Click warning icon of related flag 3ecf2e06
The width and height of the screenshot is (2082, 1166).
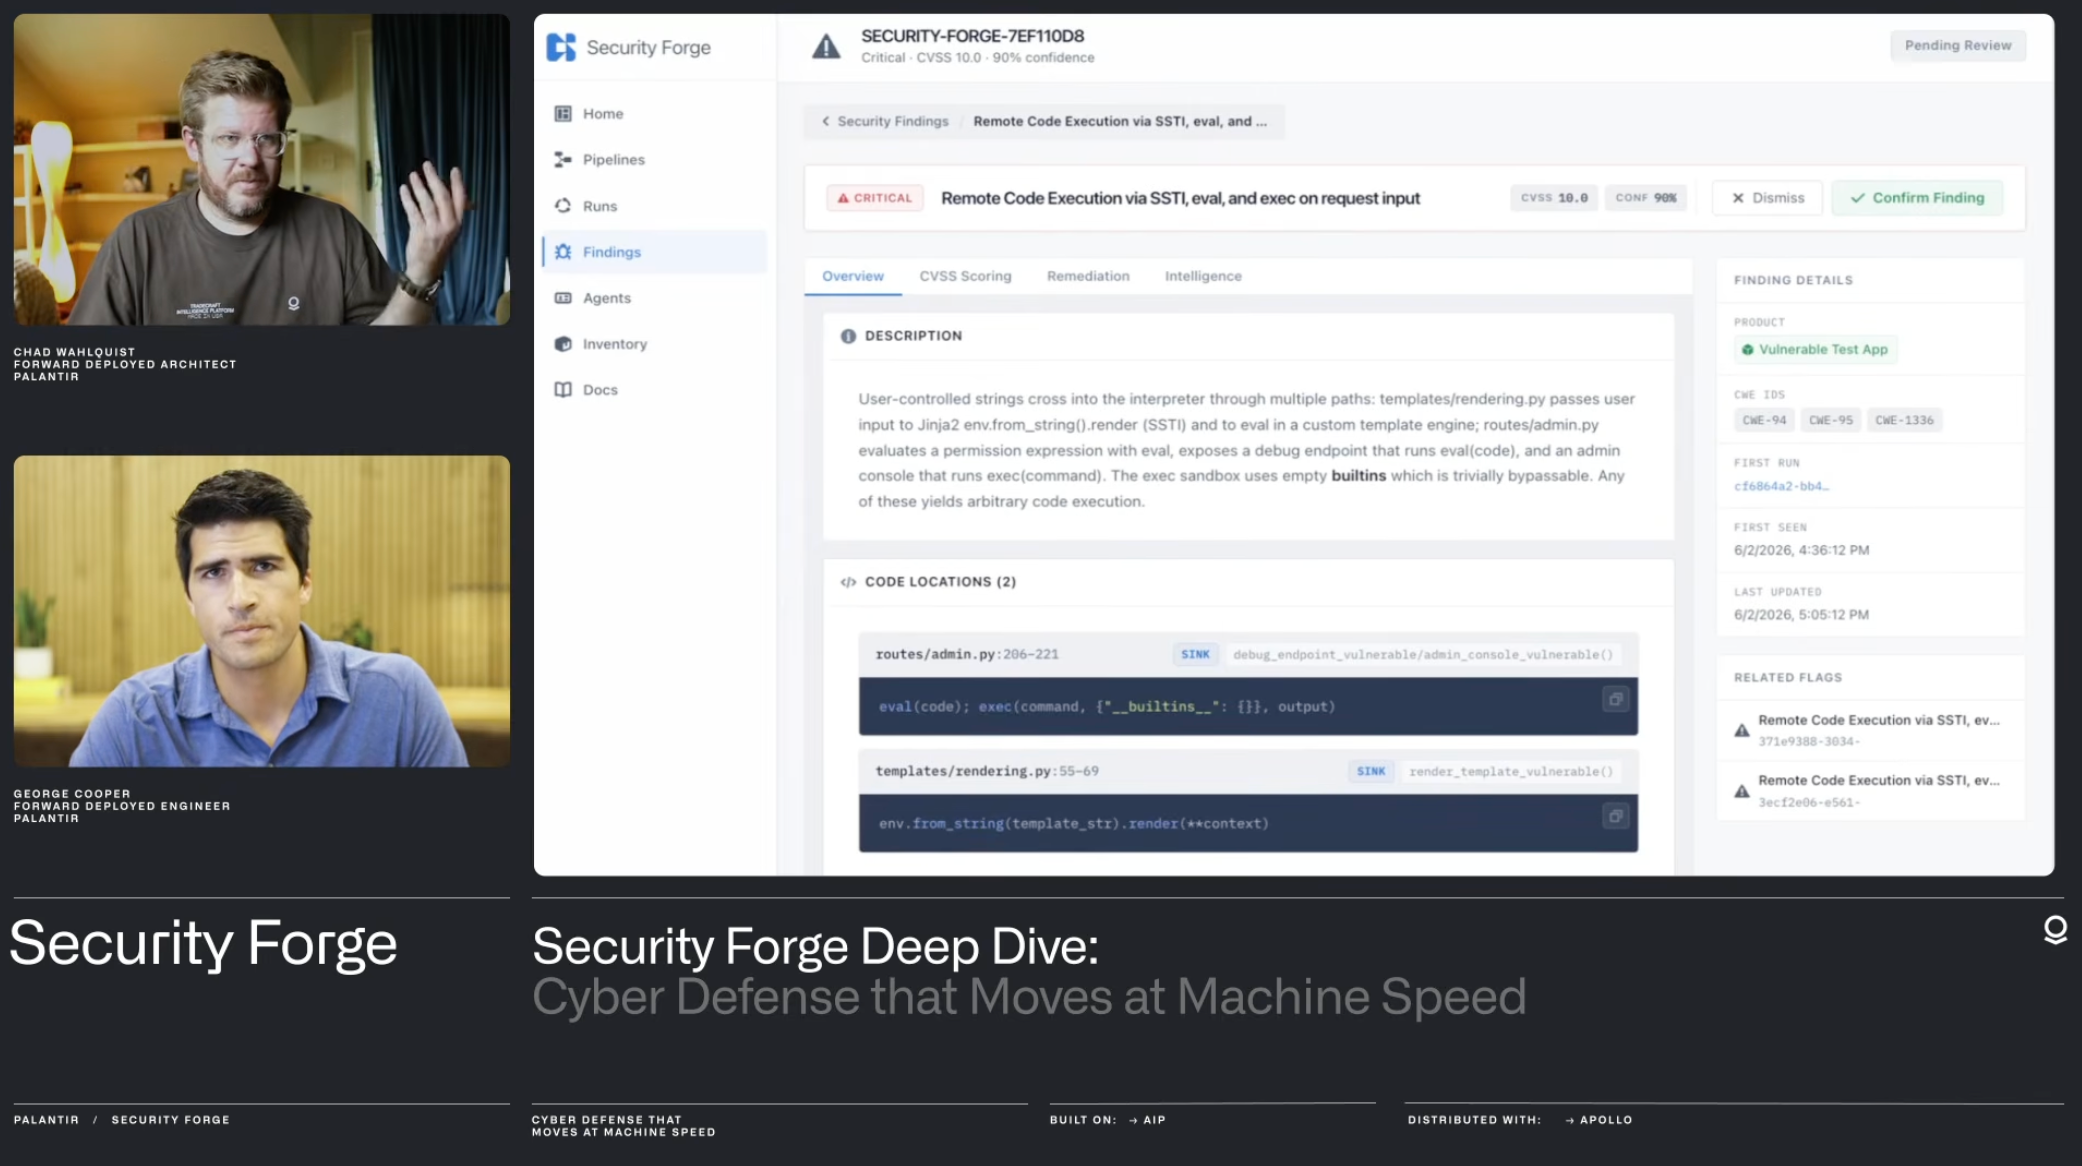pos(1742,791)
